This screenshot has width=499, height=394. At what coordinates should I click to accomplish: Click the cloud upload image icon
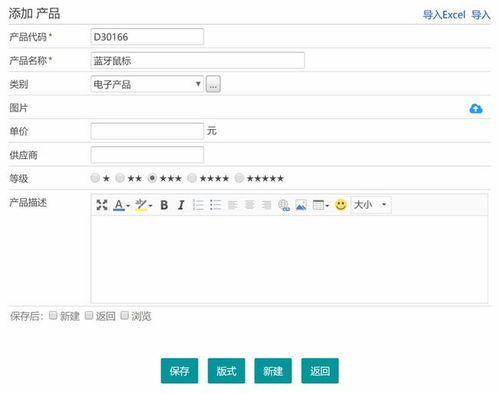point(476,108)
